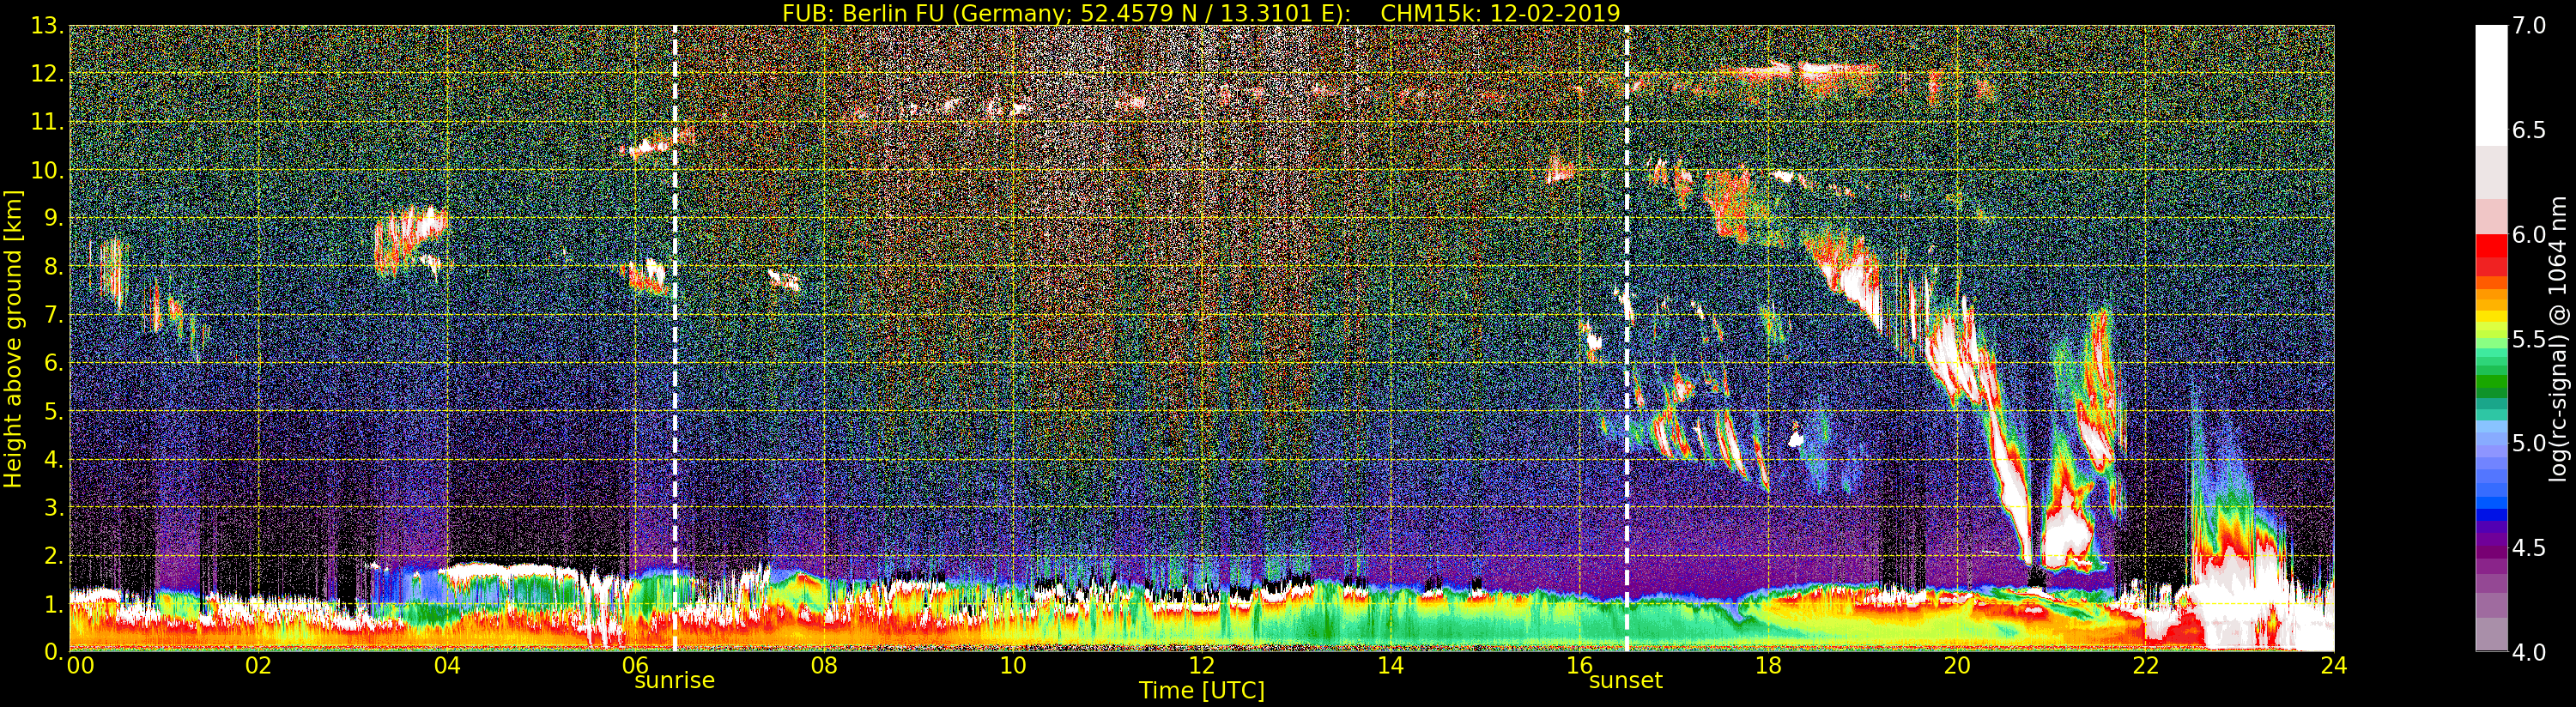Screen dimensions: 2576x707
Task: Click the Height above ground axis label
Action: [x=13, y=338]
